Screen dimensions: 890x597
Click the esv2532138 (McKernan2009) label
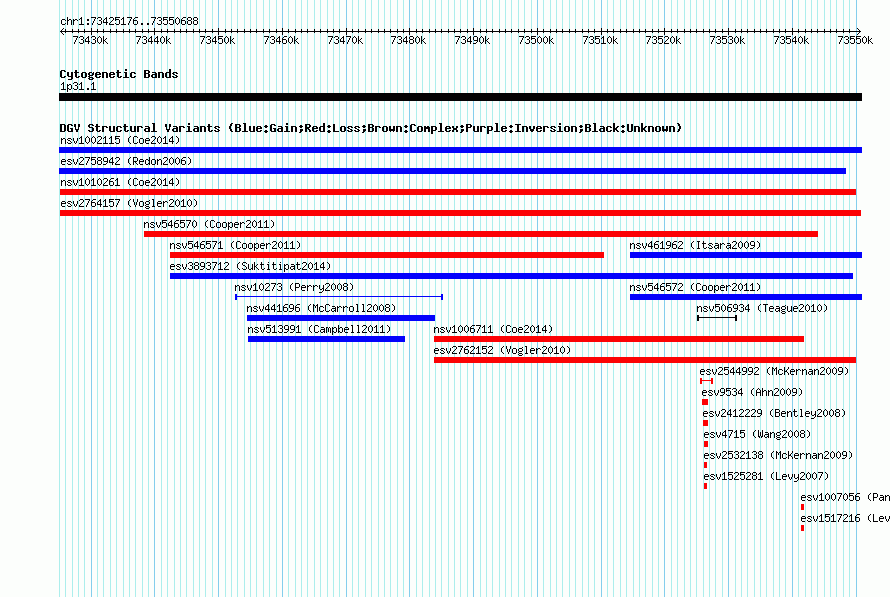(778, 455)
